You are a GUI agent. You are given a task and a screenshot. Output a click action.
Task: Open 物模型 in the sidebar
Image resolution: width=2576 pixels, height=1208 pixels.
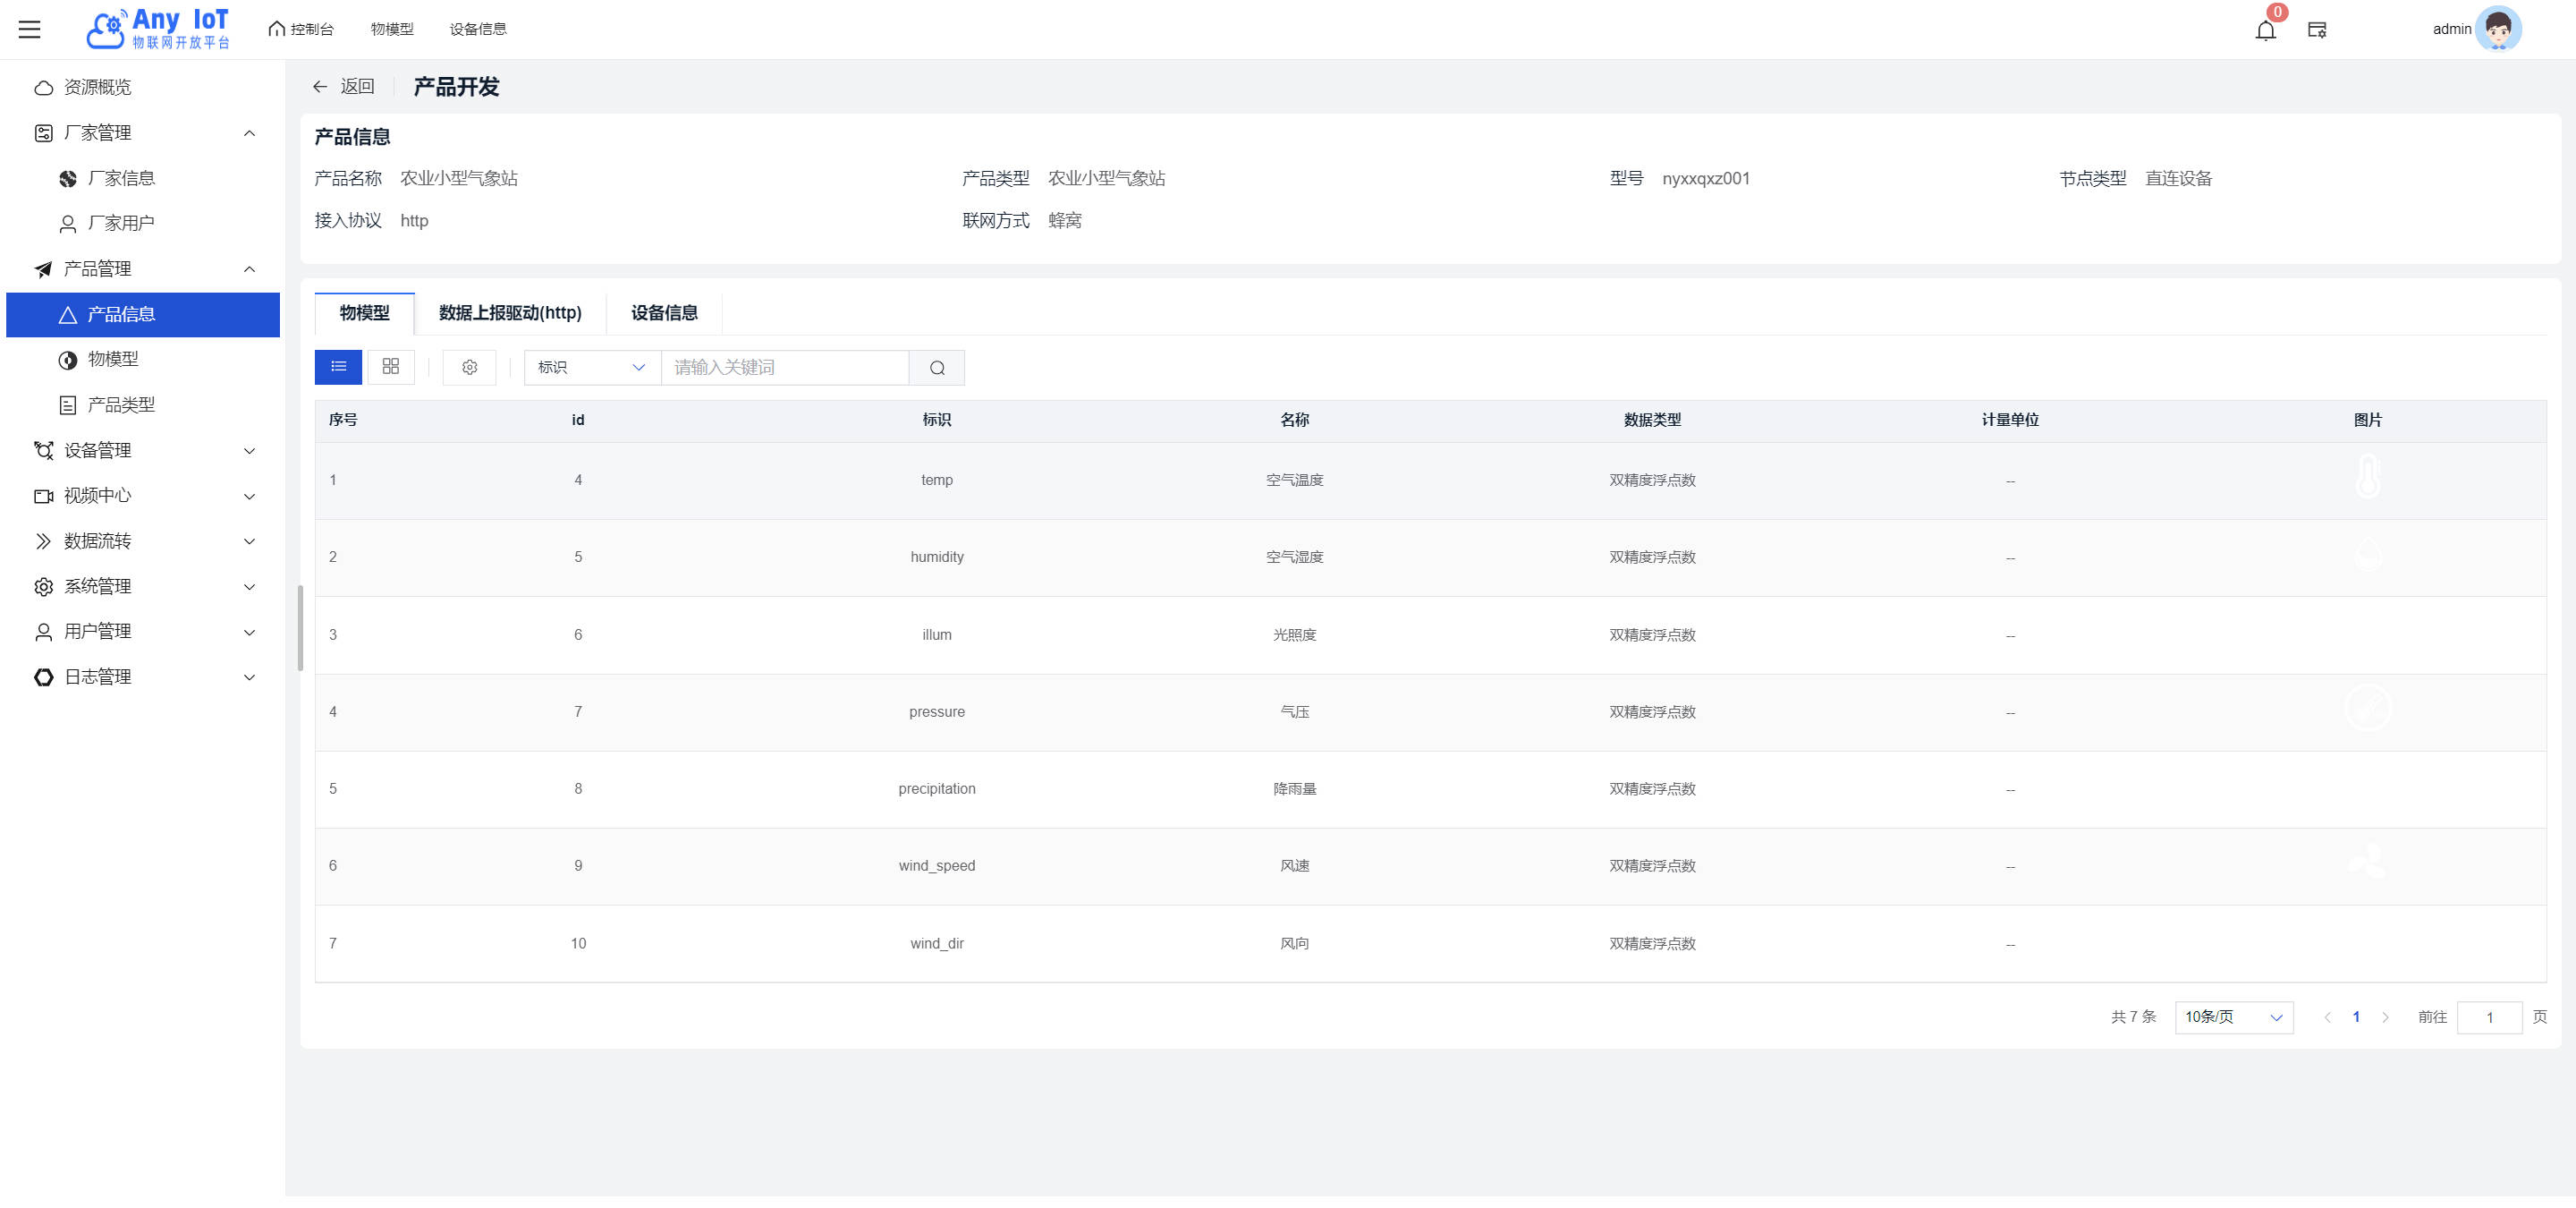tap(113, 359)
